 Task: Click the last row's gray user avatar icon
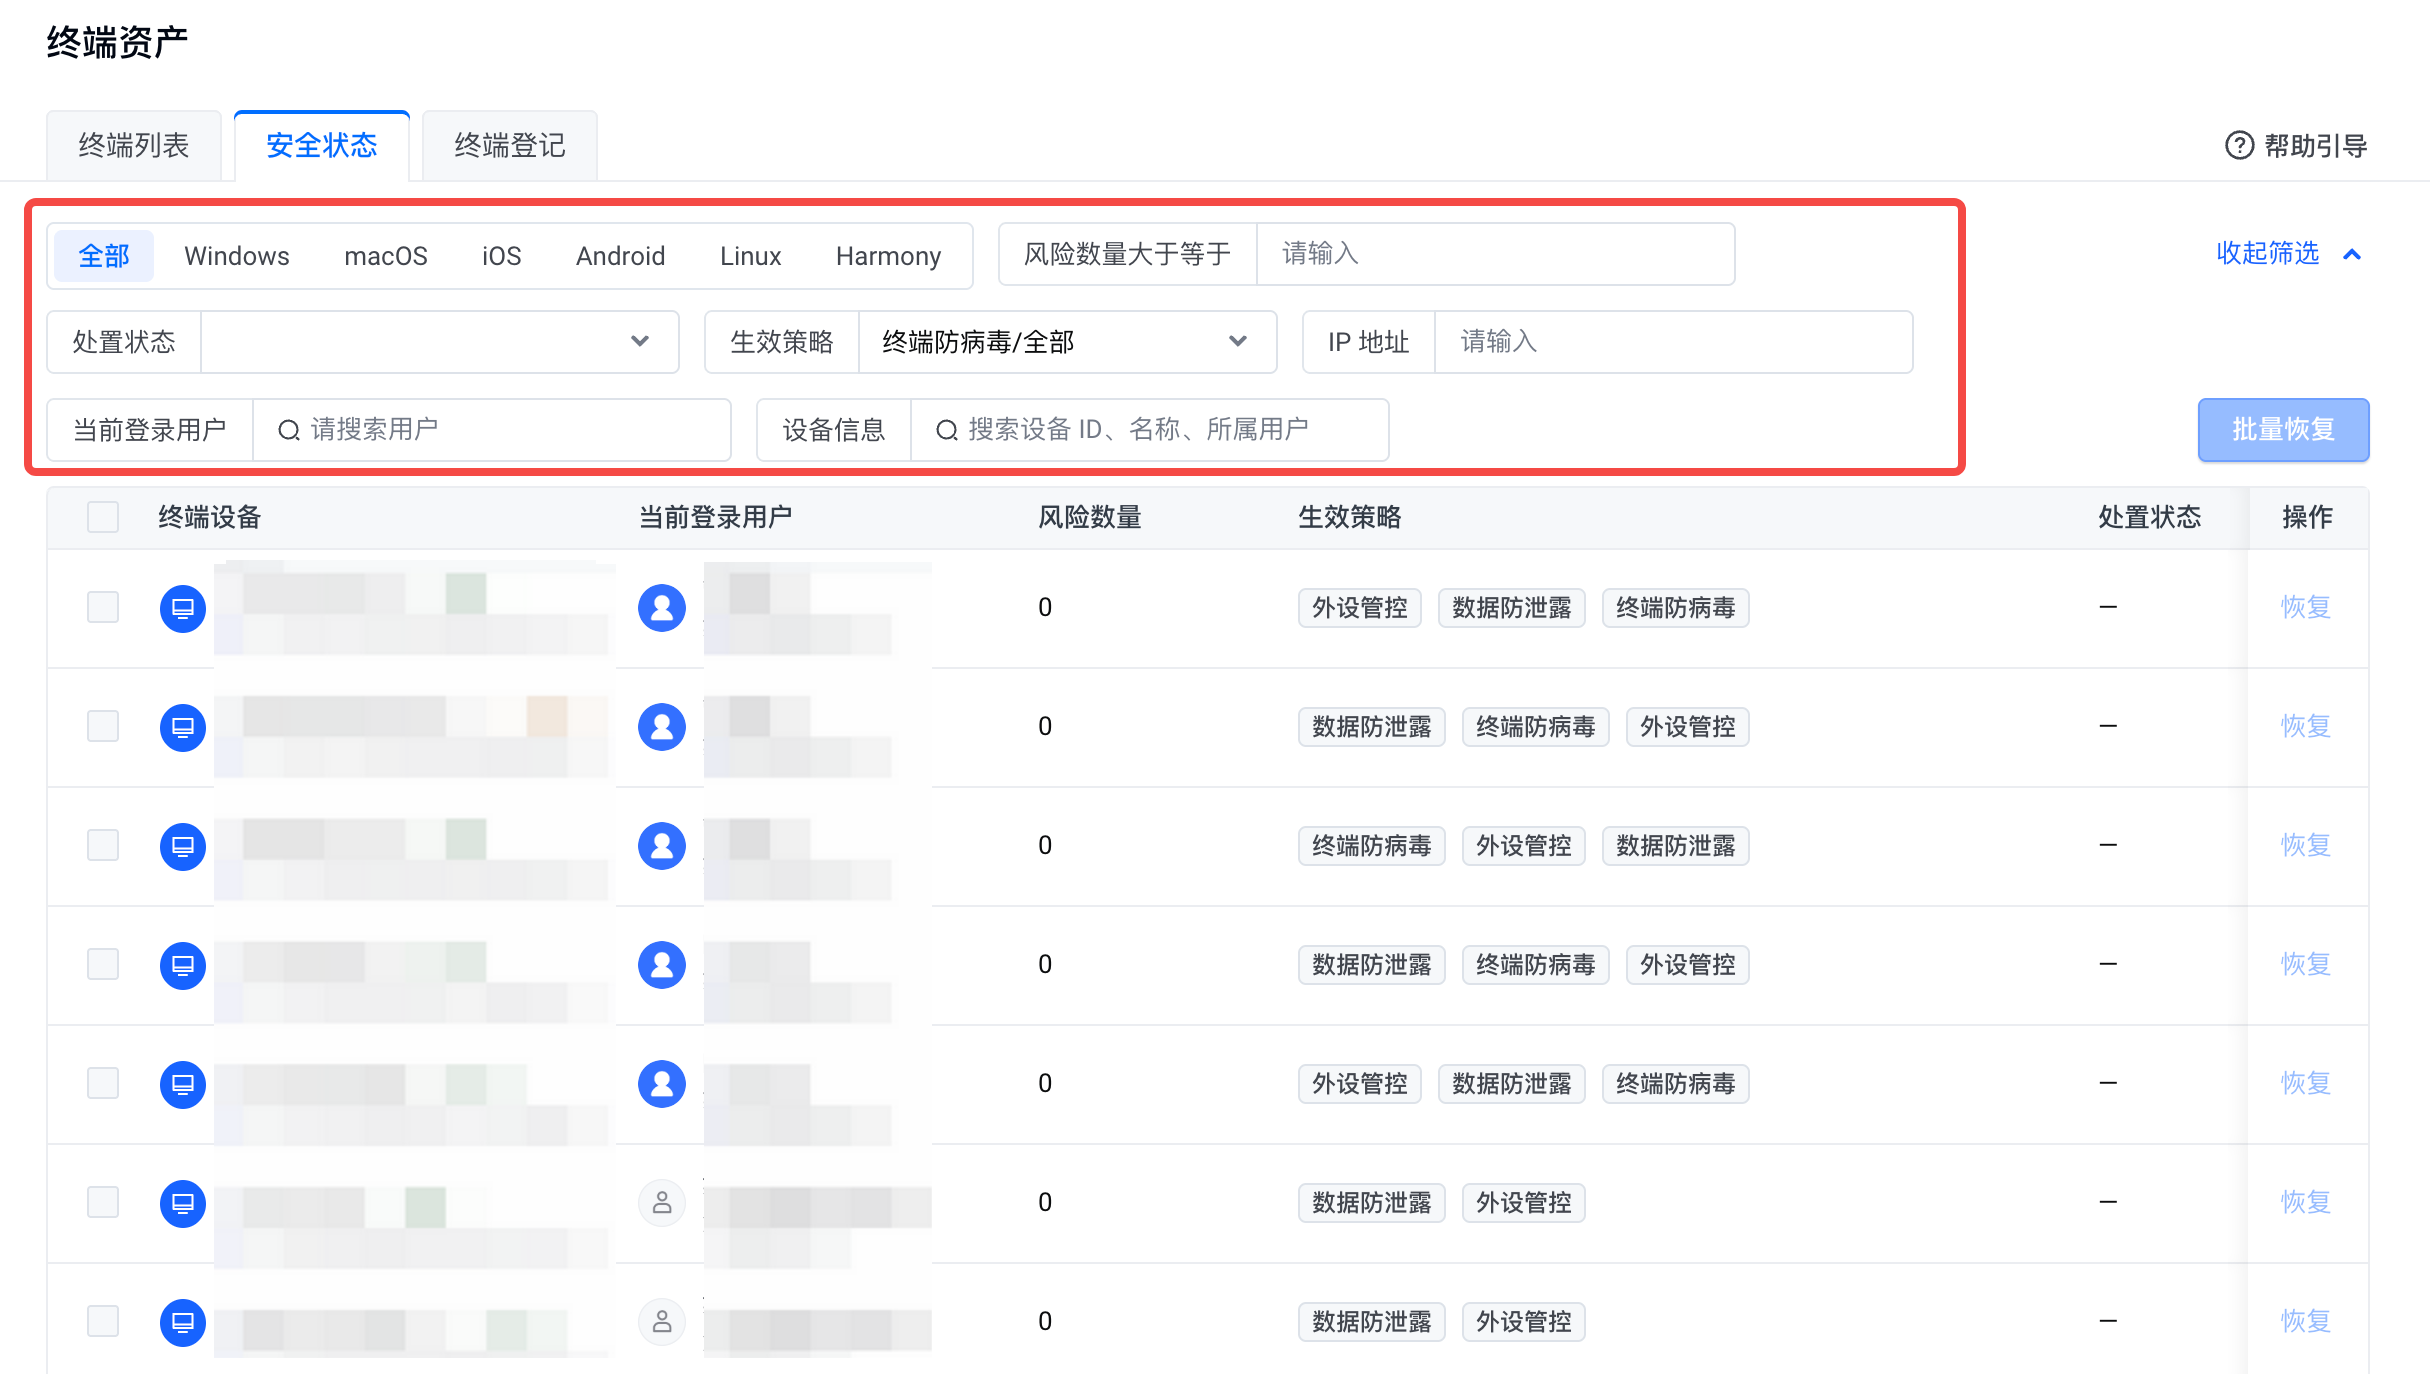pyautogui.click(x=661, y=1322)
